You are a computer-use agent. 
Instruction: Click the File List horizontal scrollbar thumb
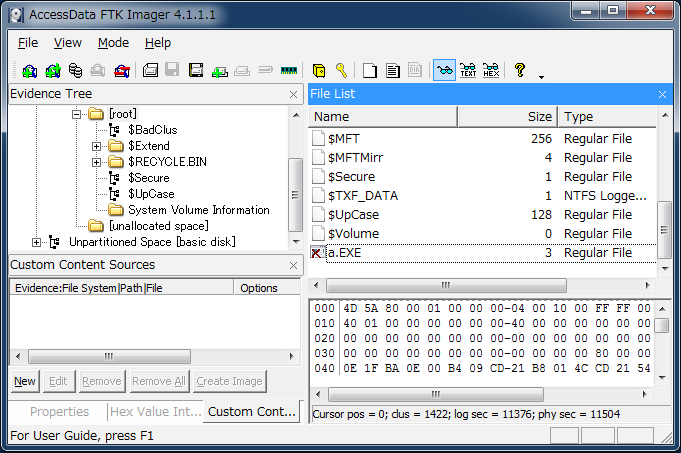[446, 286]
